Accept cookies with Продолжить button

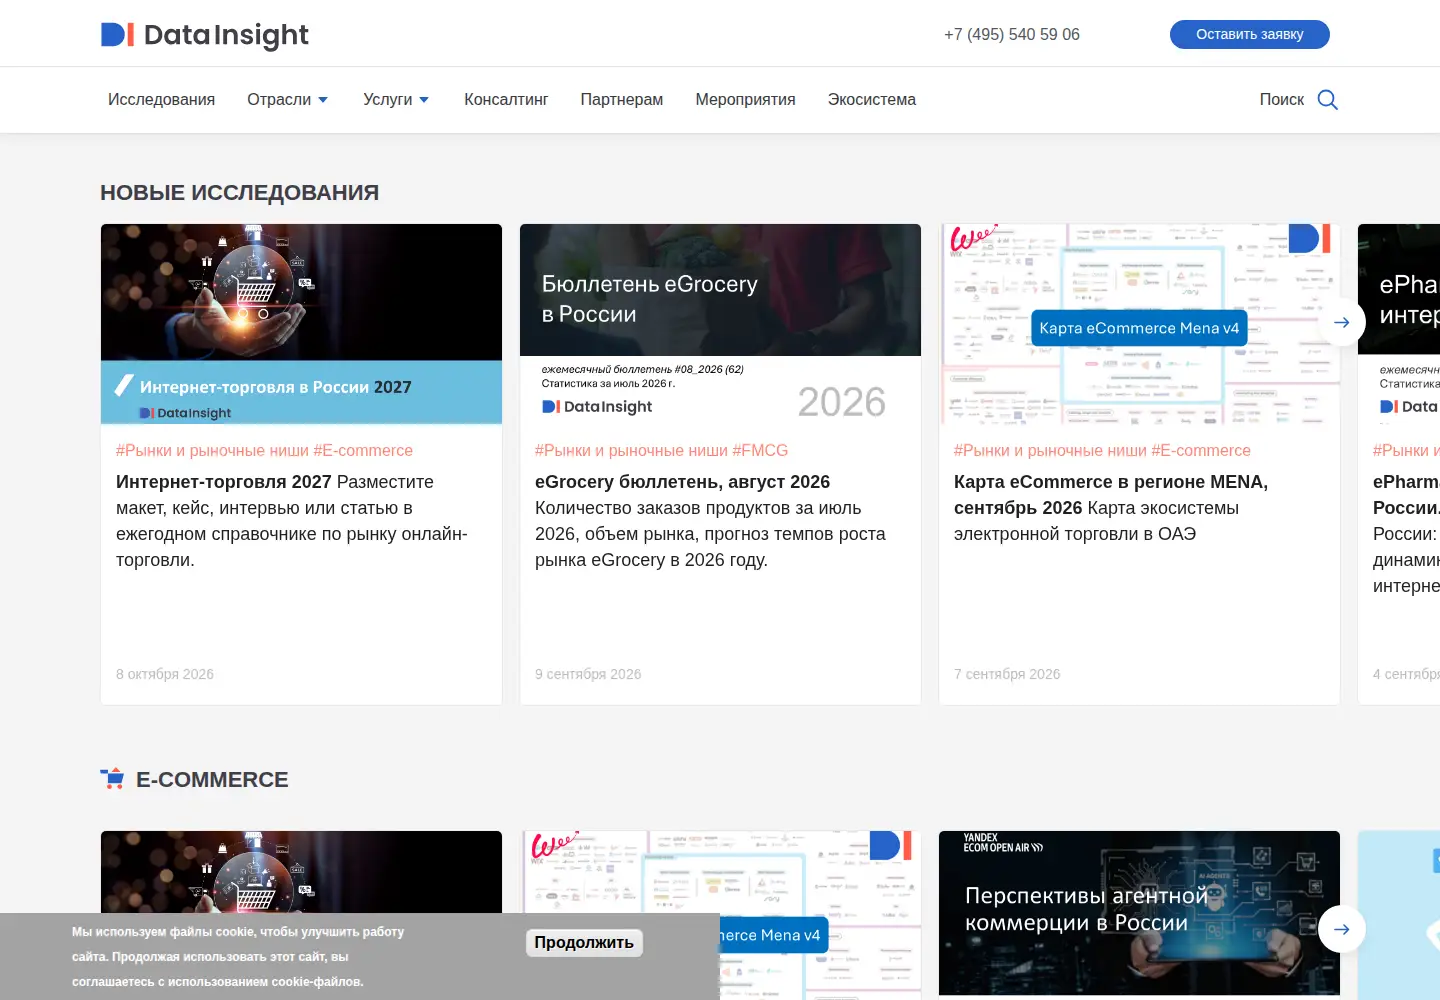tap(584, 942)
